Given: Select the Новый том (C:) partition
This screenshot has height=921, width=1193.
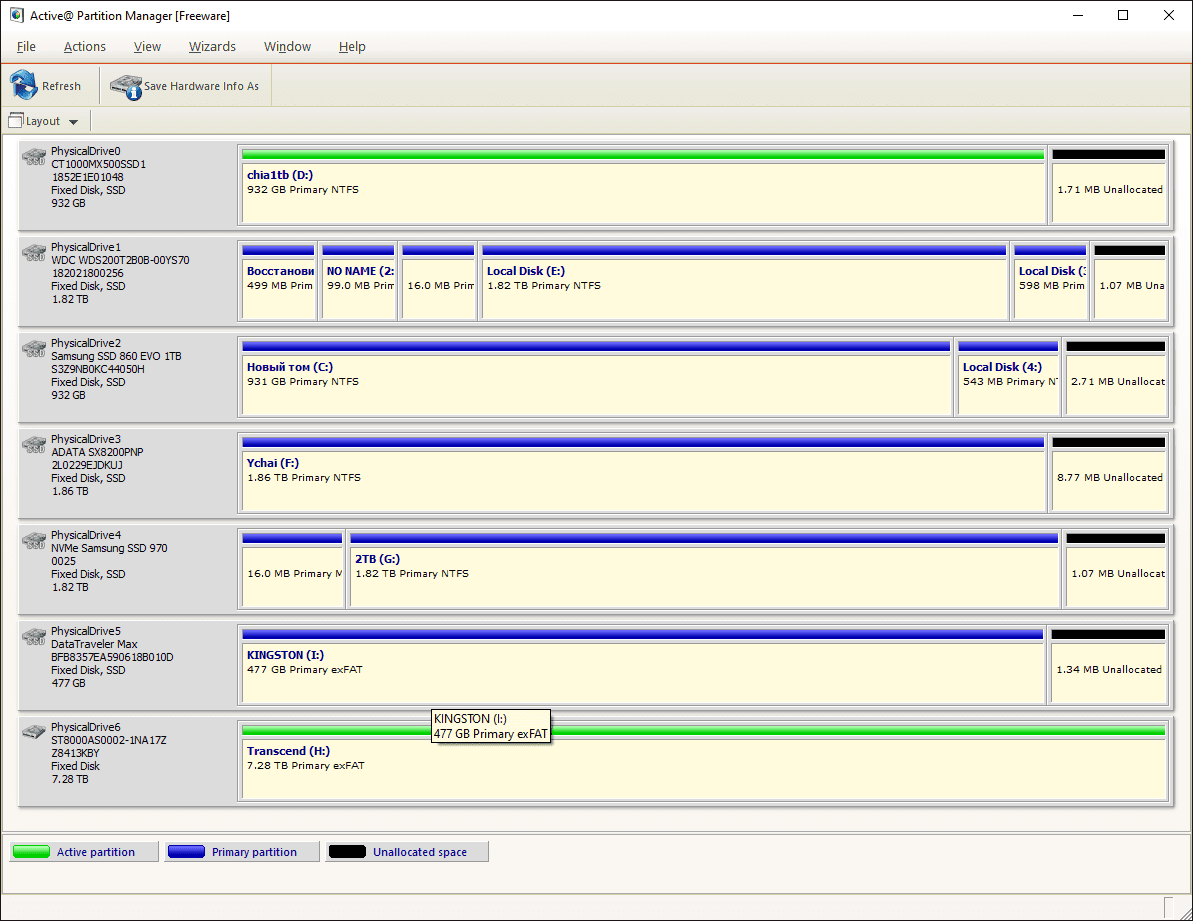Looking at the screenshot, I should [596, 377].
